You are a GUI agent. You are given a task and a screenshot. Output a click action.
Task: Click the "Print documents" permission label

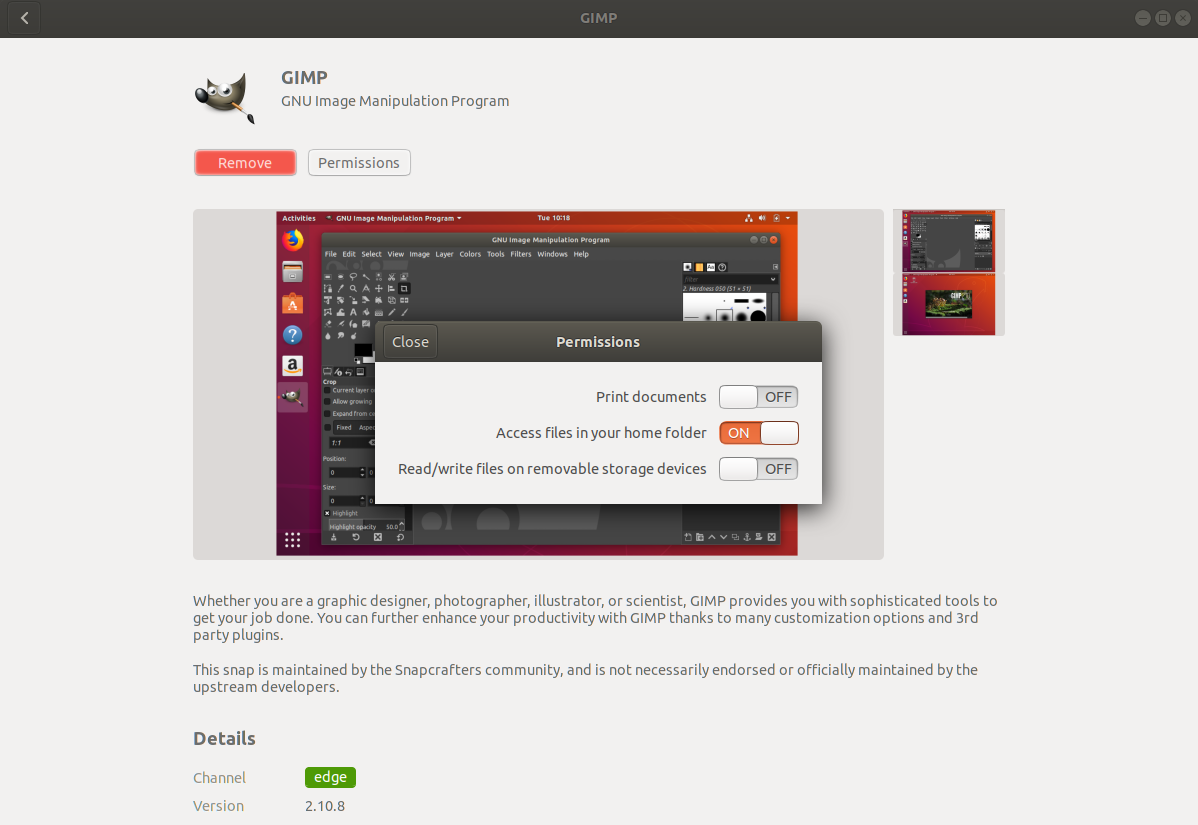[651, 397]
